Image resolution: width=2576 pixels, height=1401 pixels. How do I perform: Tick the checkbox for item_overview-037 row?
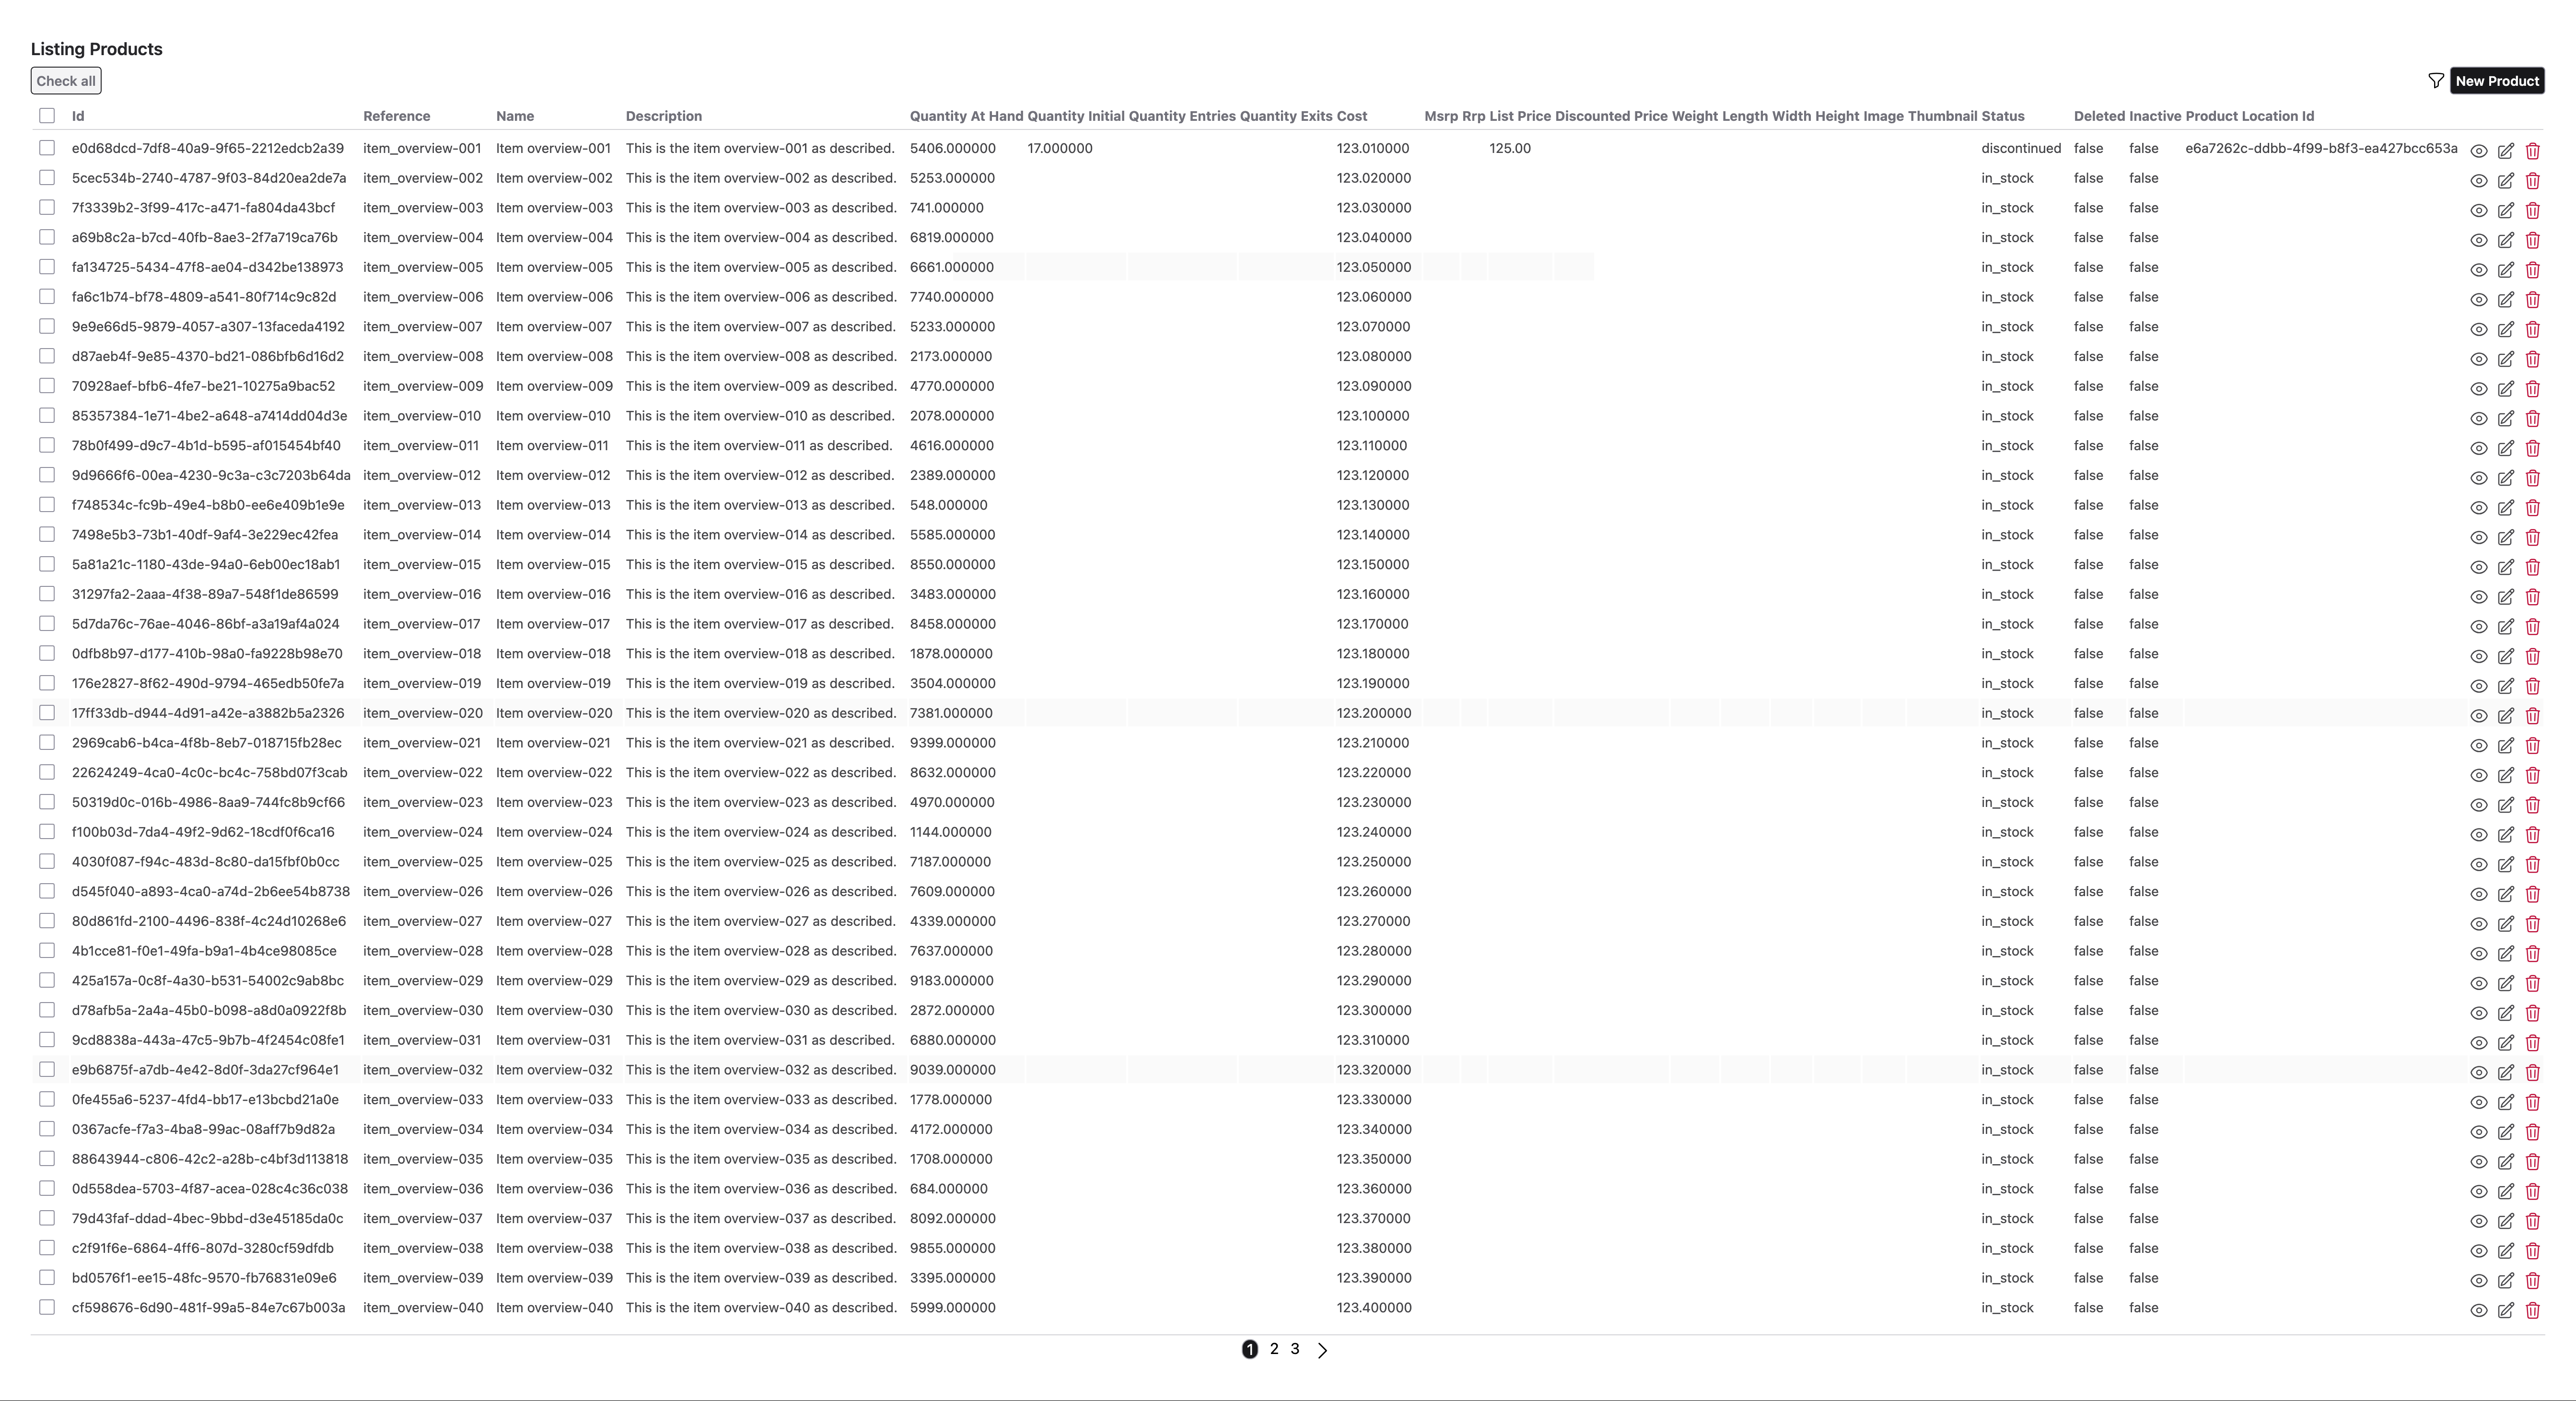(x=47, y=1218)
